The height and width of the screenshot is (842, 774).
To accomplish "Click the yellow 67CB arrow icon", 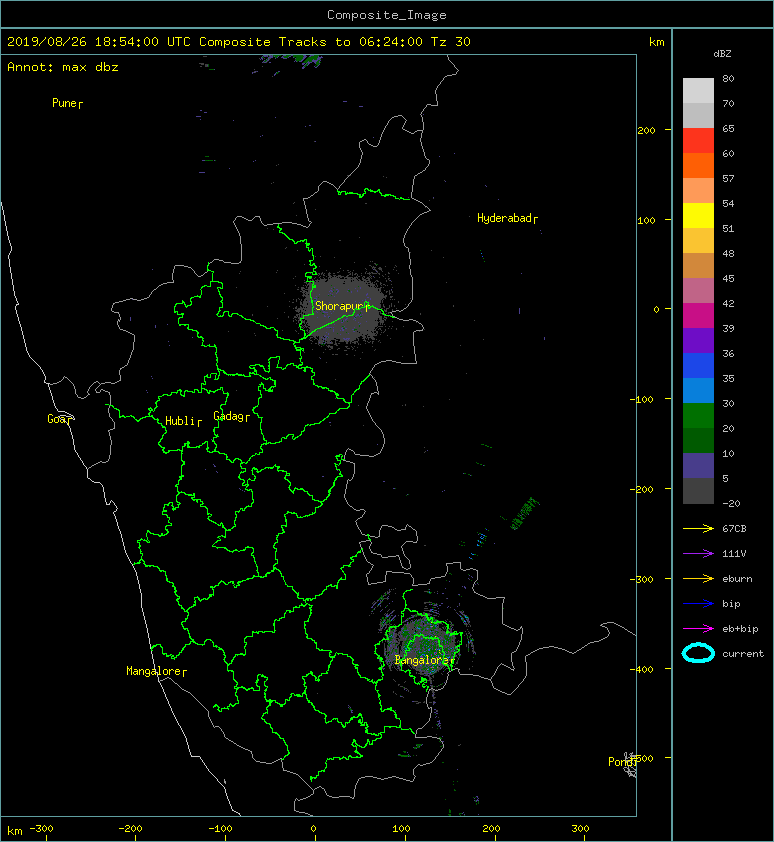I will tap(698, 529).
